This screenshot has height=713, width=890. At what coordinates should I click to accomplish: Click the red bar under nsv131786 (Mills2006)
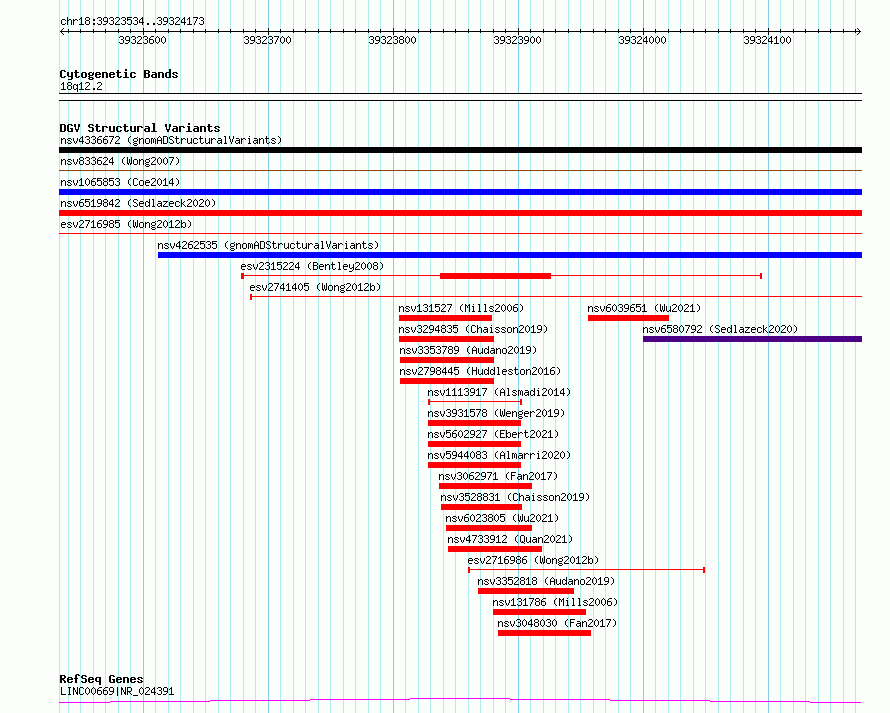tap(540, 612)
